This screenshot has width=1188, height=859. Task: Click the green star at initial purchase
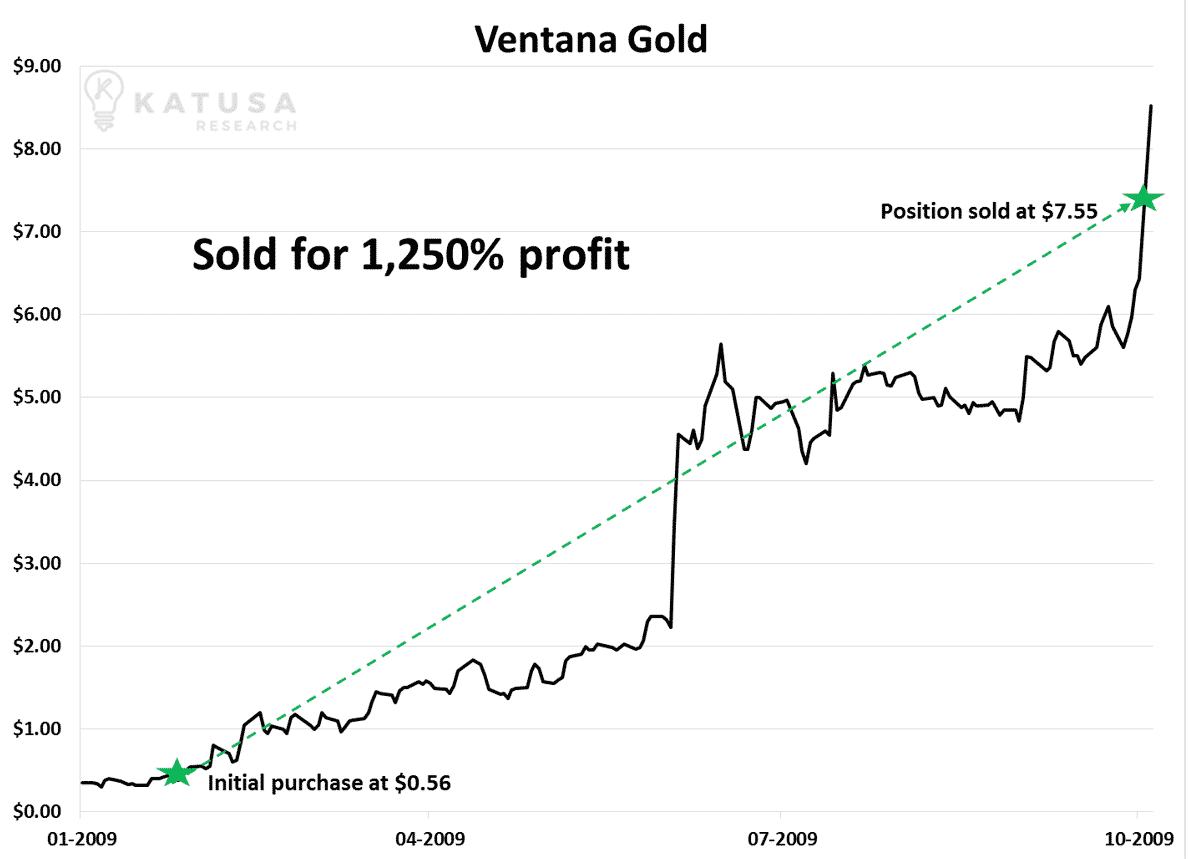(177, 772)
